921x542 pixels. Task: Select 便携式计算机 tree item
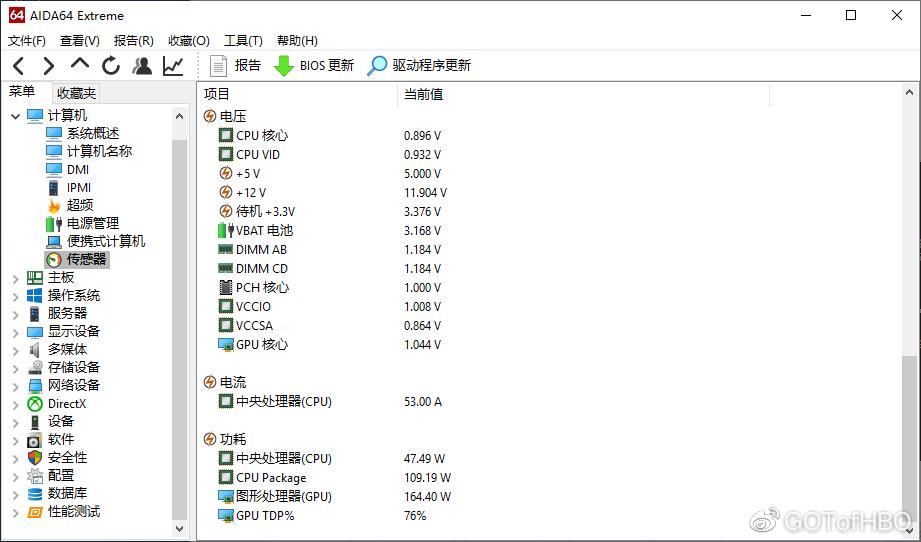click(x=106, y=241)
